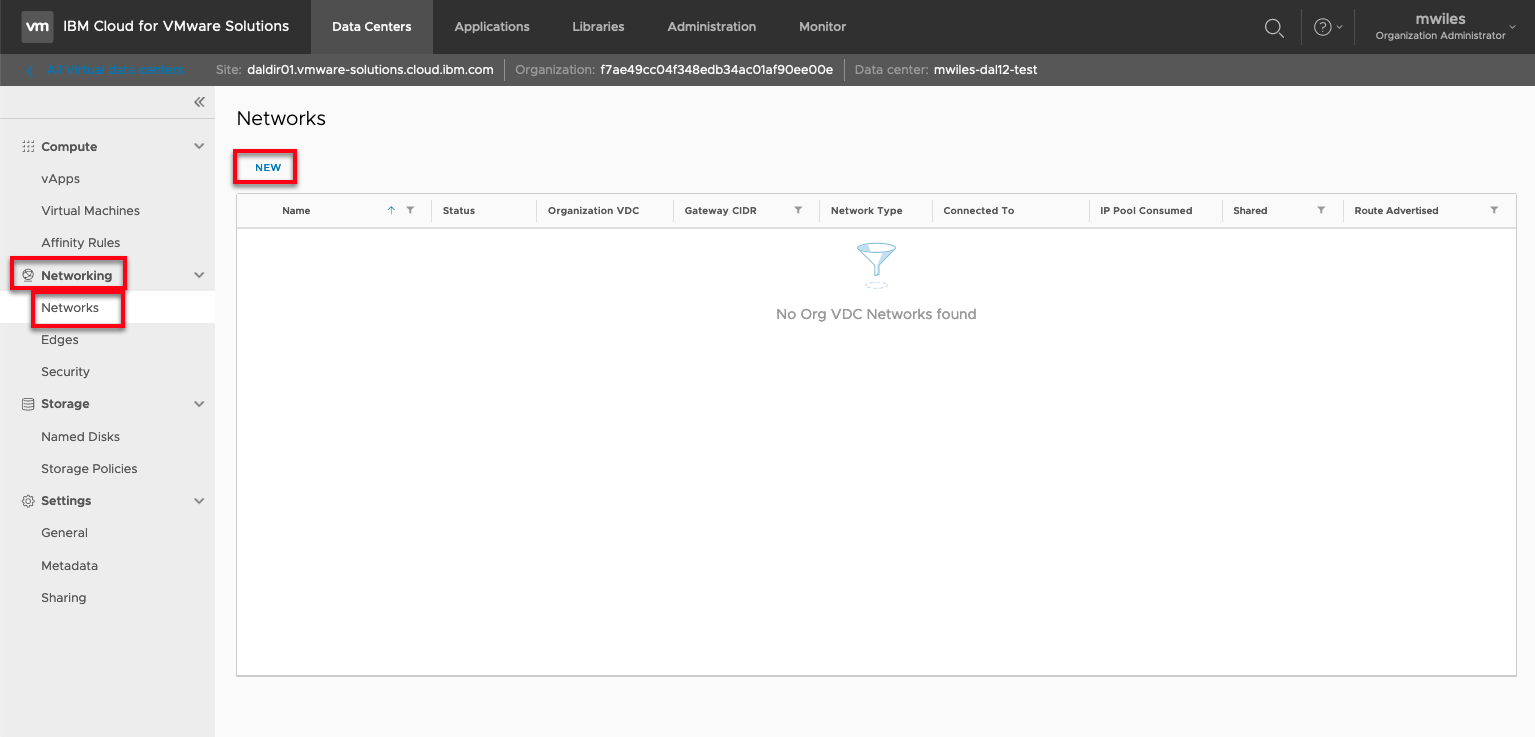
Task: Filter the Route Advertised column
Action: pos(1494,211)
